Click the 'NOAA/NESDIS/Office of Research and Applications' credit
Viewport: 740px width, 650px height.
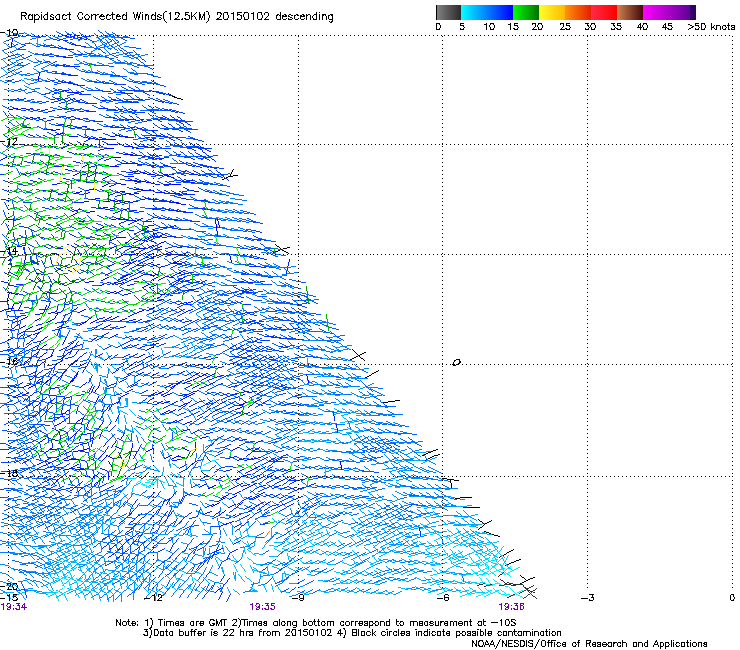tap(589, 644)
